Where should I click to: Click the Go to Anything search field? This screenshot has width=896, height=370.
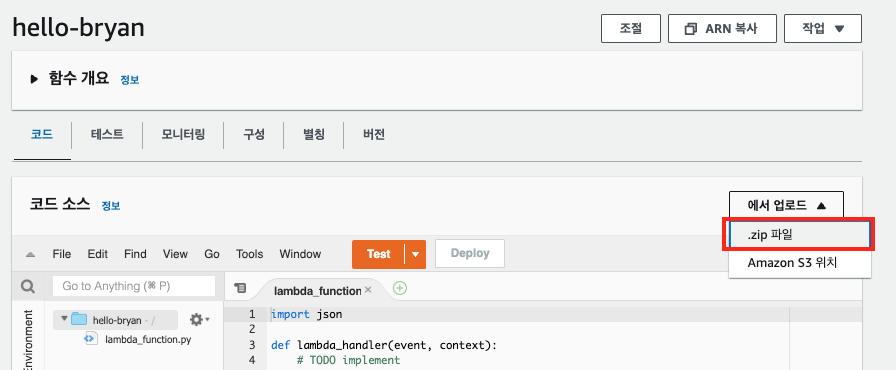point(134,286)
